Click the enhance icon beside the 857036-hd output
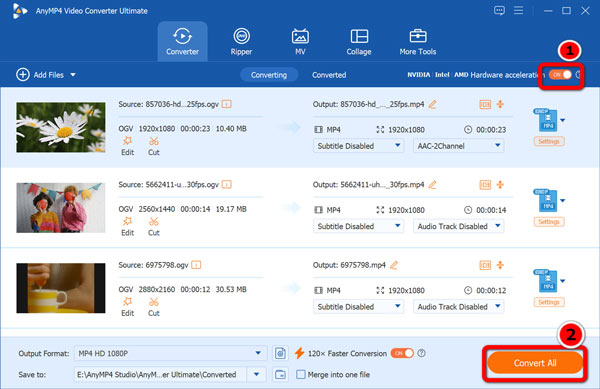Image resolution: width=600 pixels, height=389 pixels. coord(500,104)
